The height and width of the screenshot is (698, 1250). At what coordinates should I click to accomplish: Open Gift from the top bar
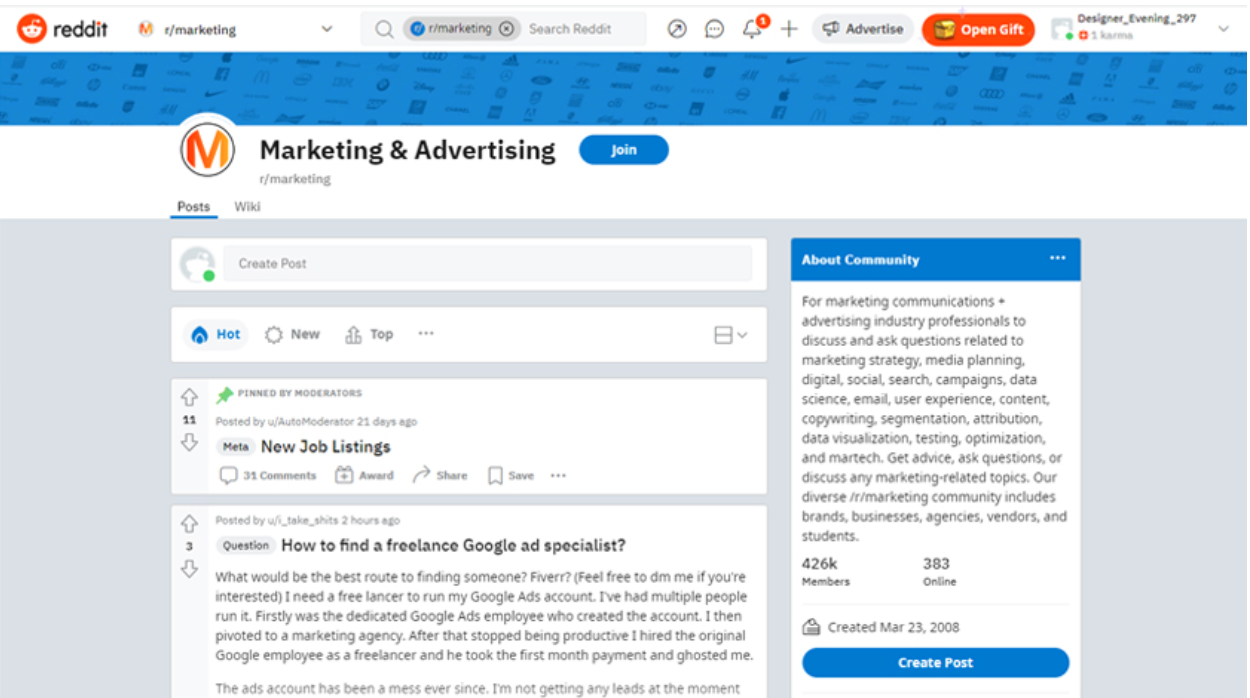click(978, 29)
